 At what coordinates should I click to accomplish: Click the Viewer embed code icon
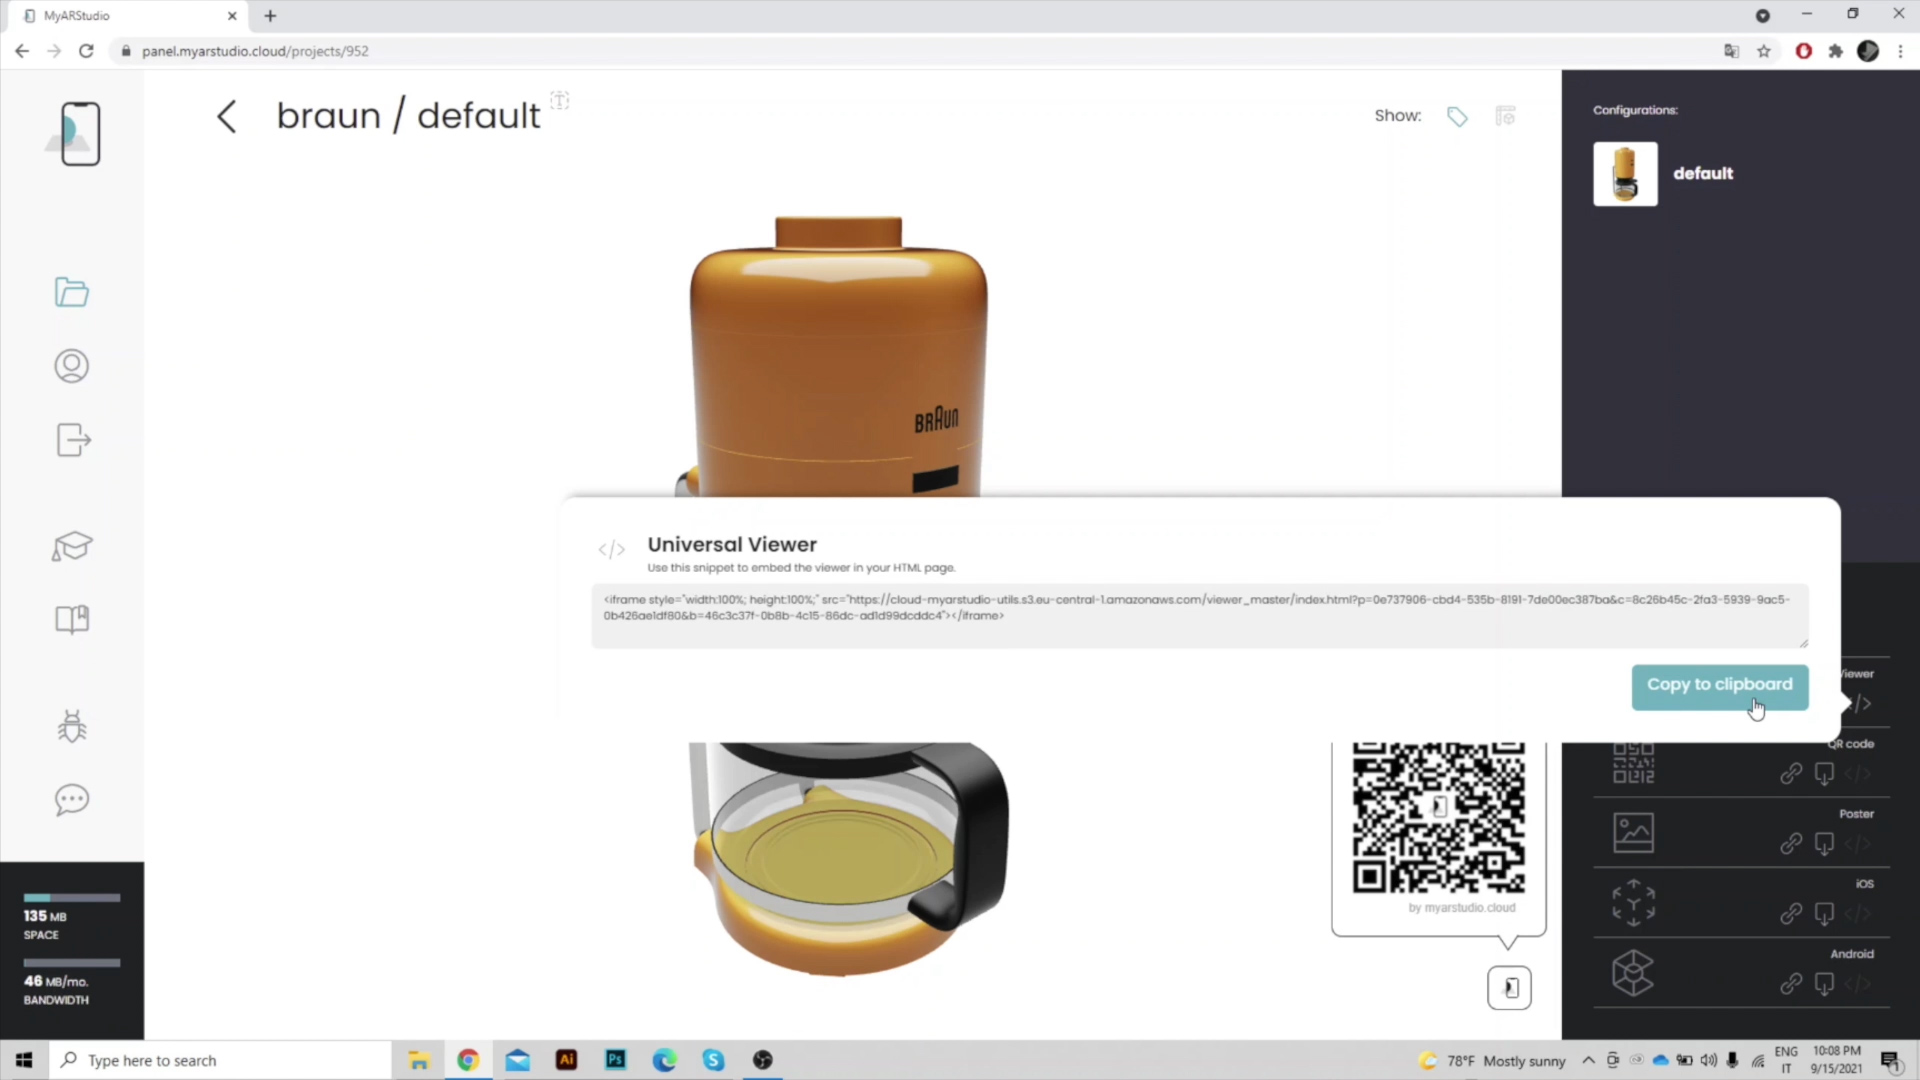[x=1860, y=704]
